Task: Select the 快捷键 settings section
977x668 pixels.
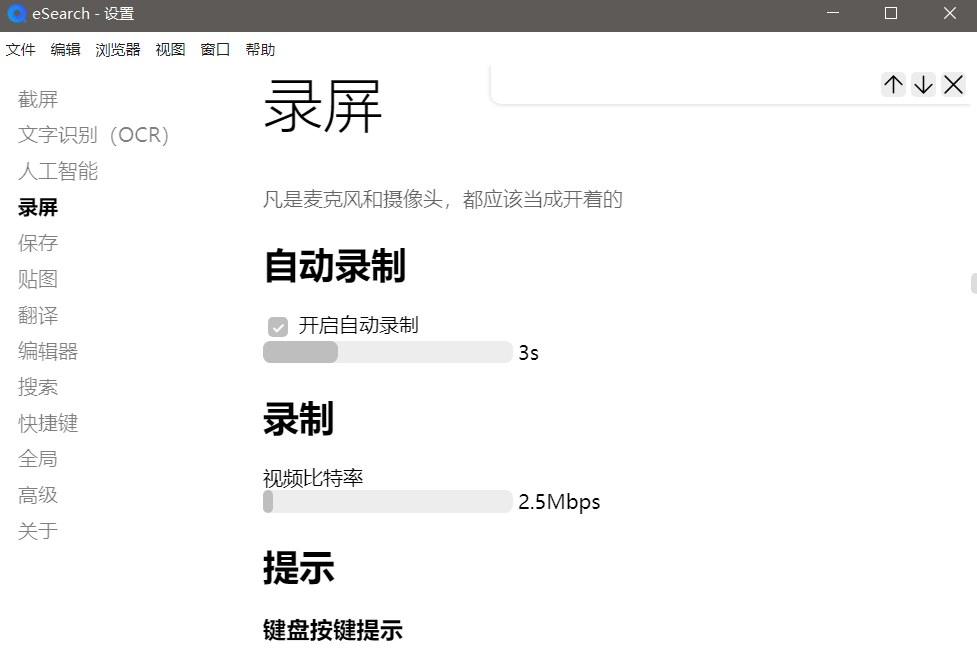Action: click(47, 423)
